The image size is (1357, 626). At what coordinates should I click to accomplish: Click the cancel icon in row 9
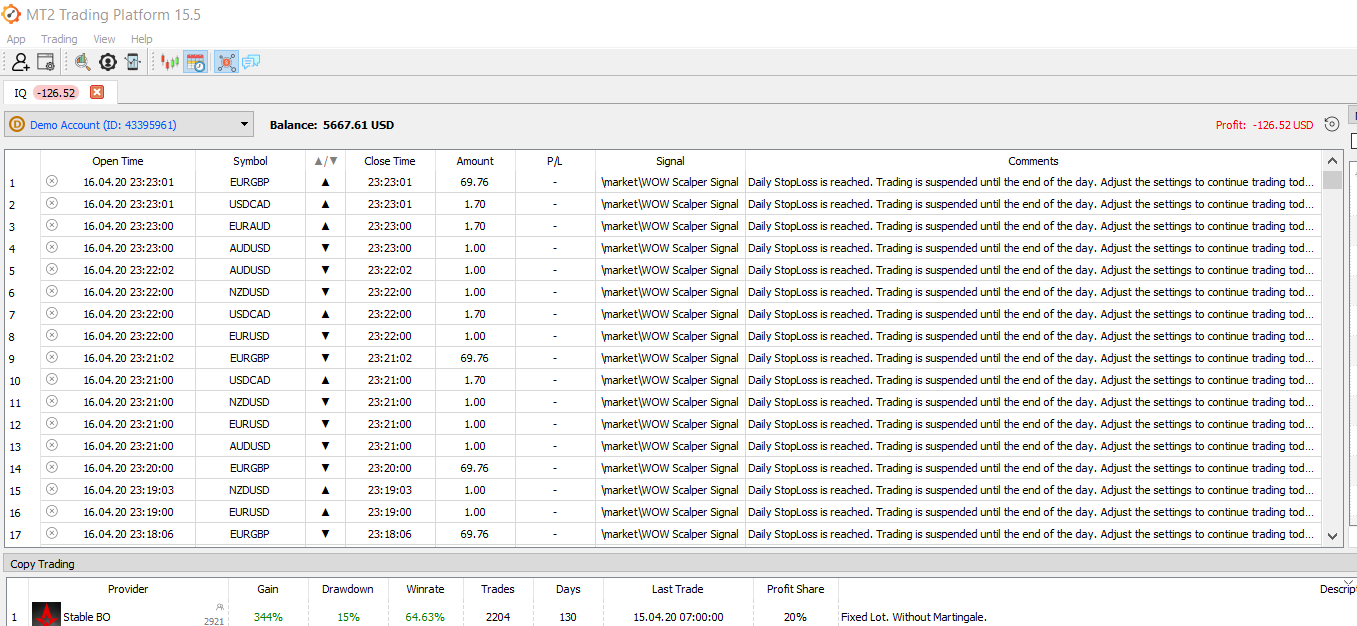click(52, 357)
